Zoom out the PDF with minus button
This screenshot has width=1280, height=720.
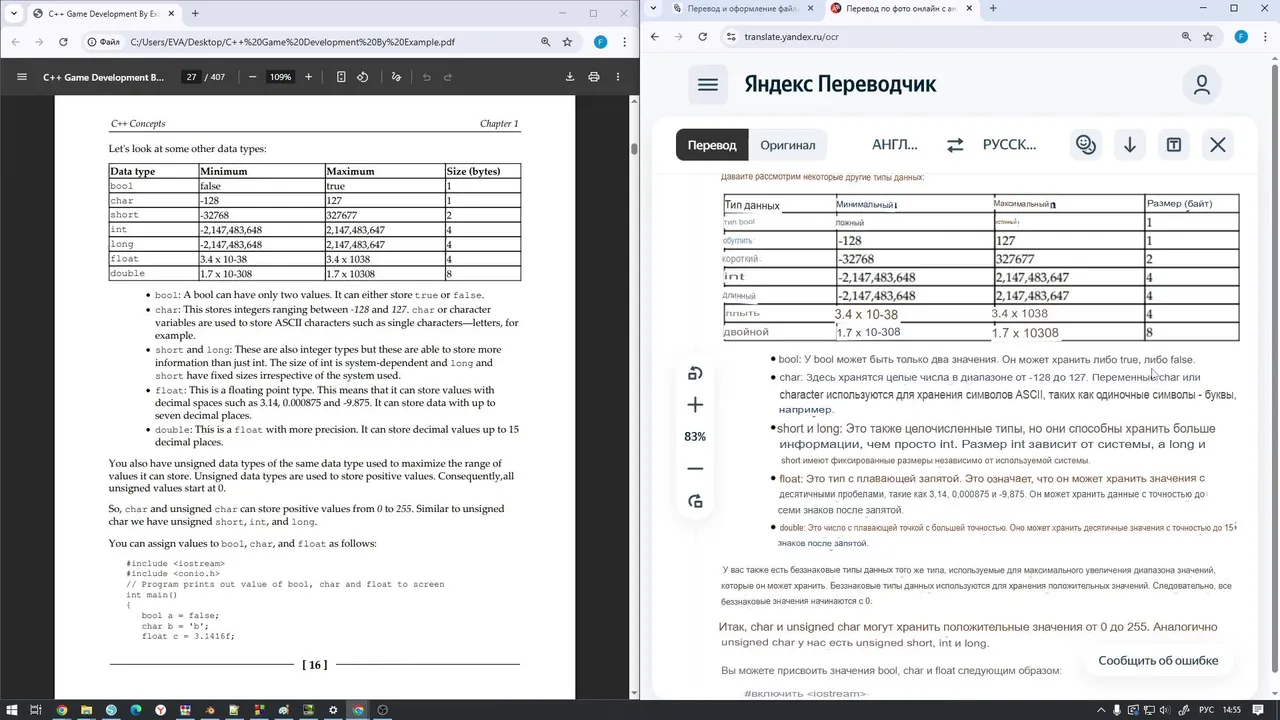(253, 77)
